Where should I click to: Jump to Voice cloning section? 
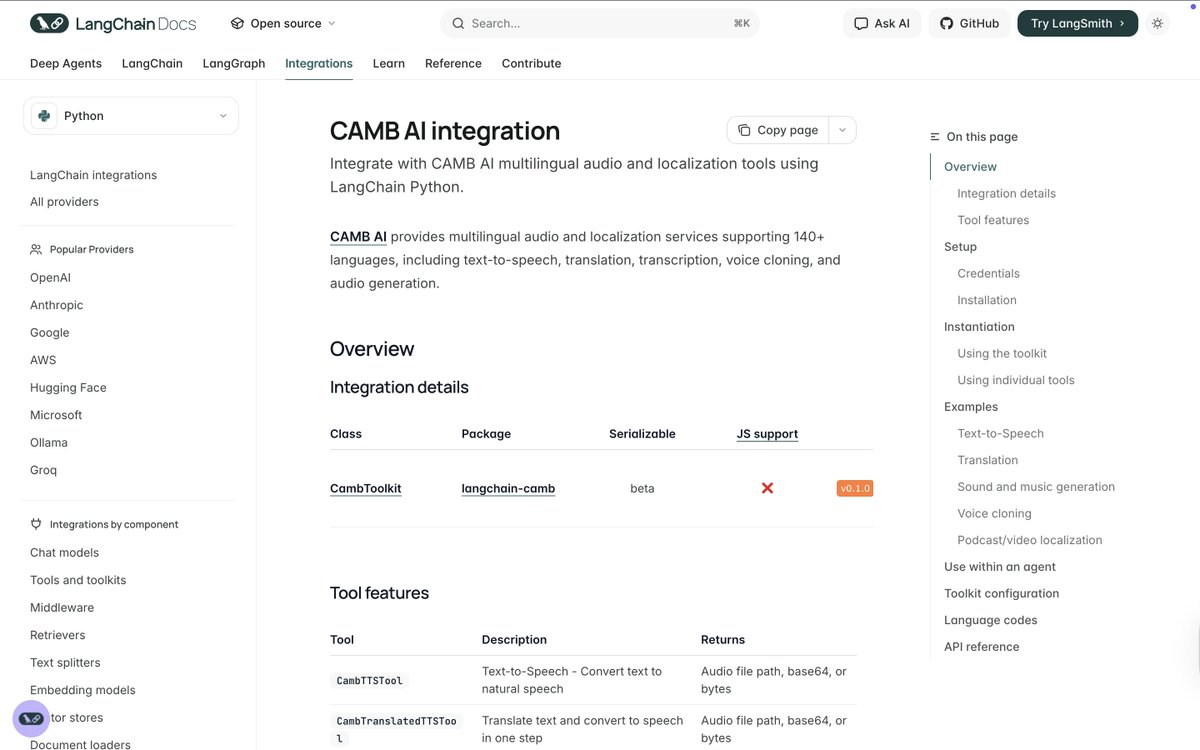(x=994, y=514)
